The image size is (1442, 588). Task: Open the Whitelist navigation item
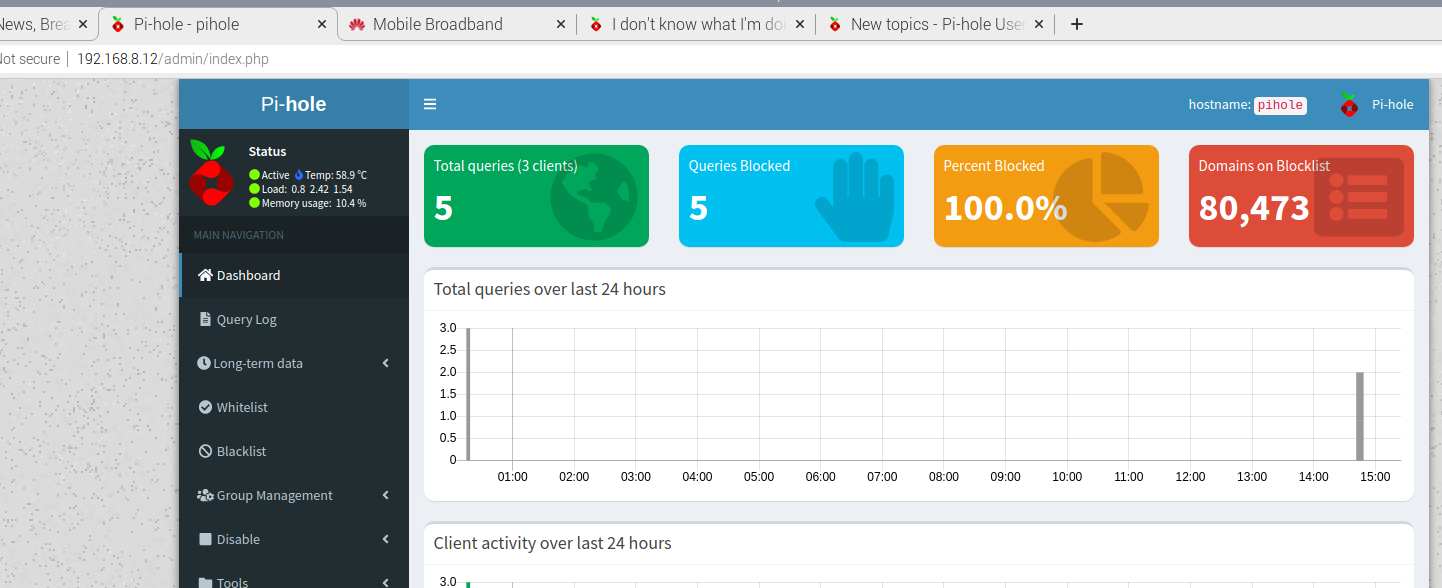[294, 407]
